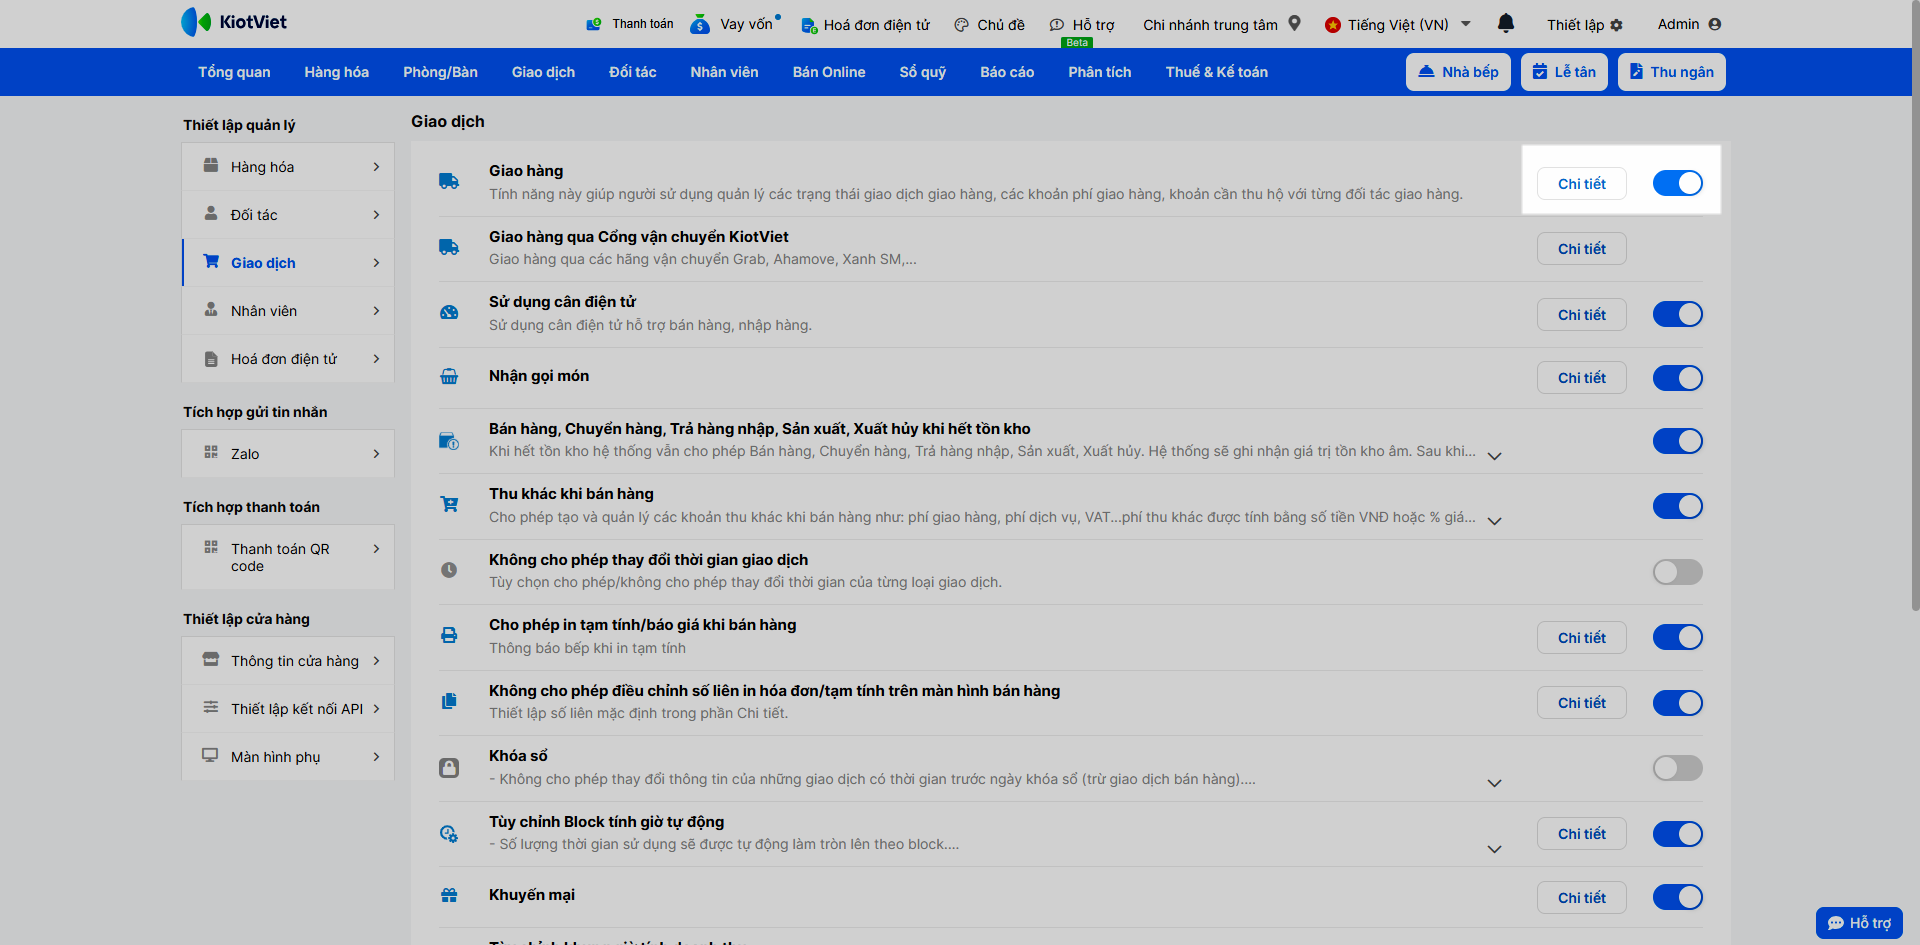Click the Zalo grid icon in sidebar
This screenshot has height=945, width=1920.
tap(211, 452)
